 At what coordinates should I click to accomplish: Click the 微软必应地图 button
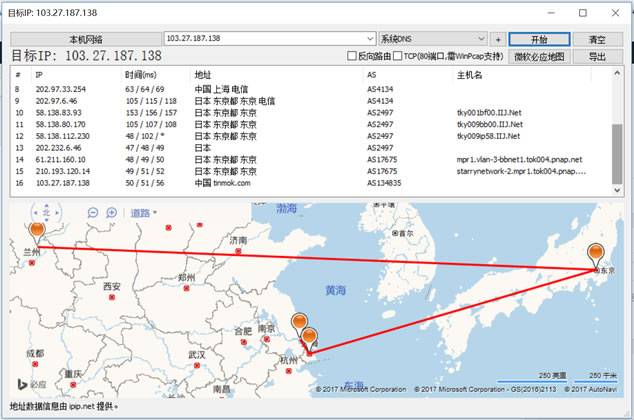[x=539, y=57]
